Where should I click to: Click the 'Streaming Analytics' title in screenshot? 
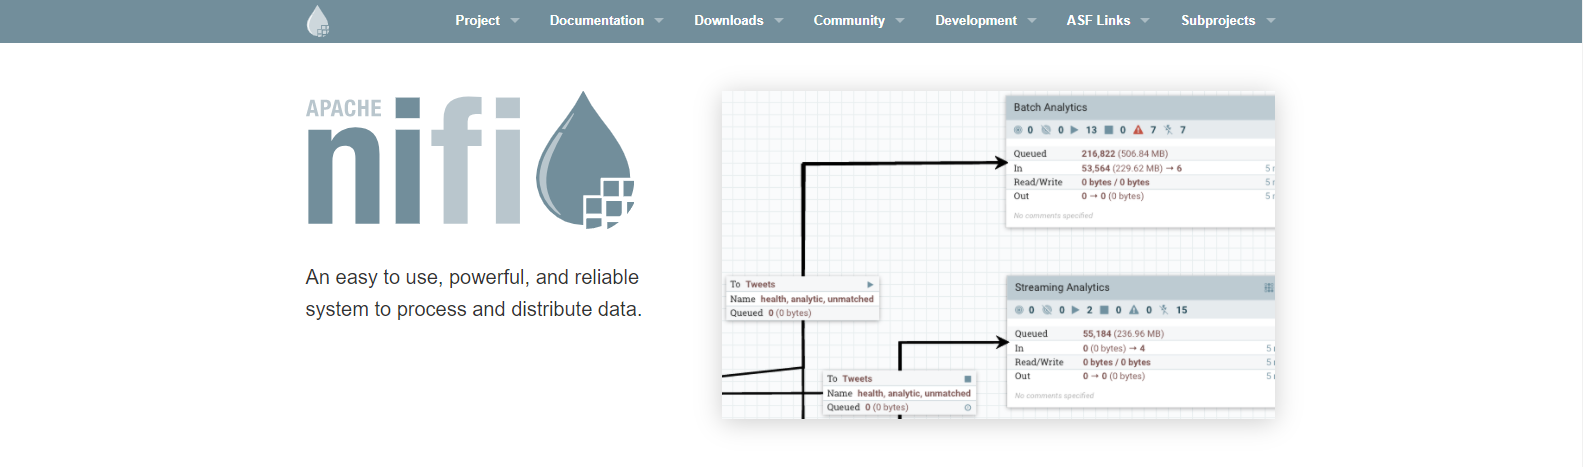pyautogui.click(x=1062, y=287)
